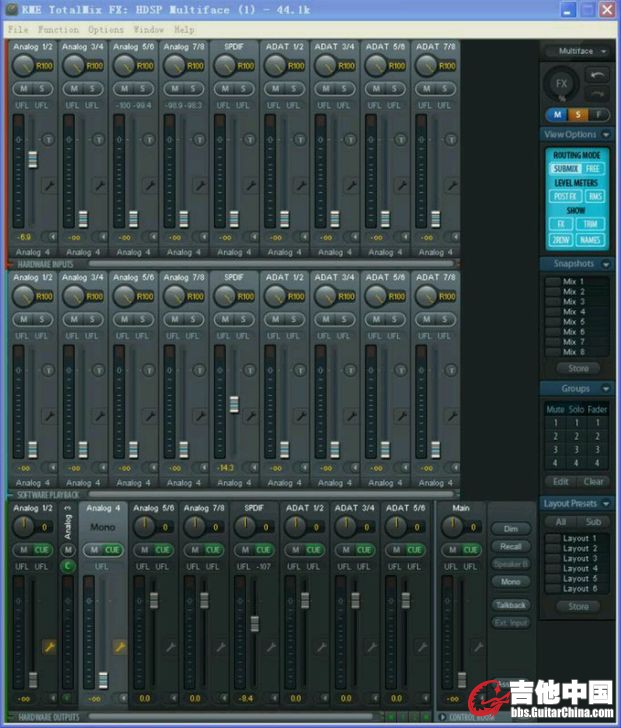This screenshot has width=621, height=728.
Task: Click green C button on Analog 3 output
Action: [68, 566]
